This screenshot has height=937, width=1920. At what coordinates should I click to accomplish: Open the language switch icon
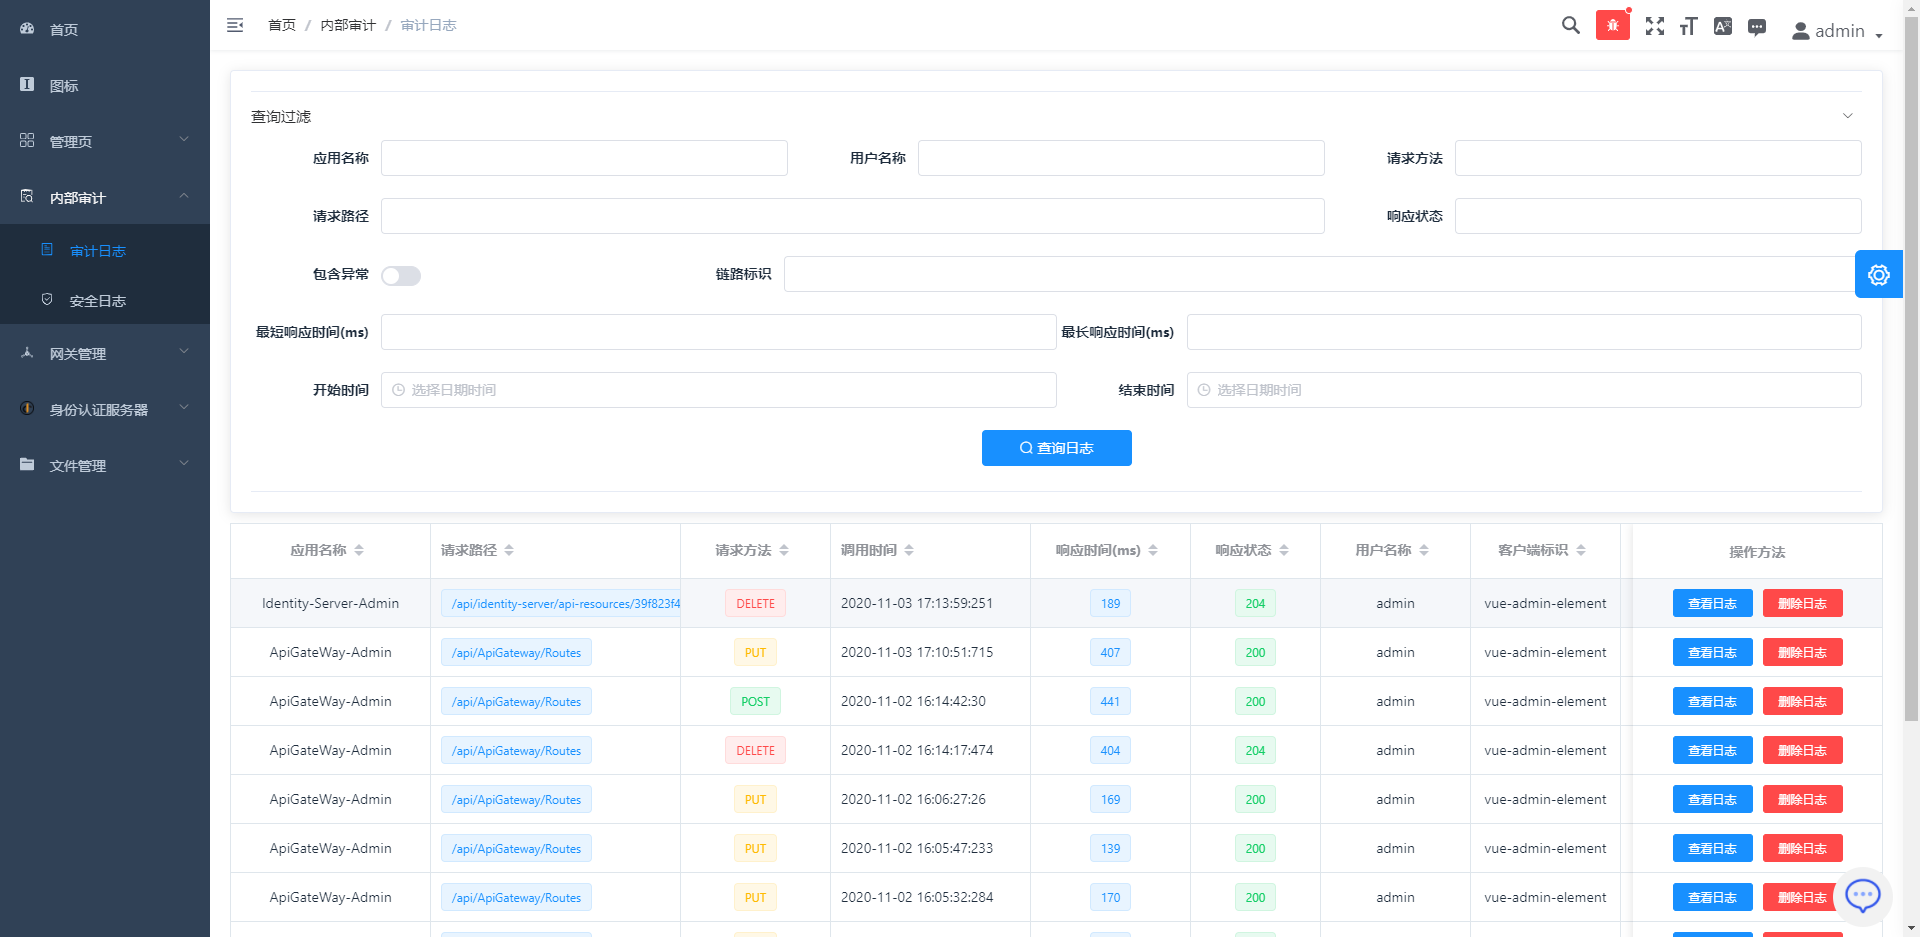(x=1722, y=27)
